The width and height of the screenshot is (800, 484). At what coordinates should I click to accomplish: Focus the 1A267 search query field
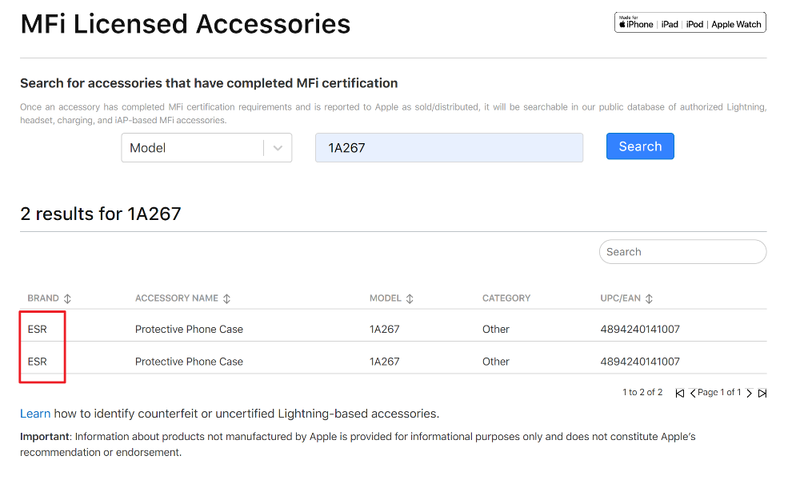pyautogui.click(x=449, y=148)
